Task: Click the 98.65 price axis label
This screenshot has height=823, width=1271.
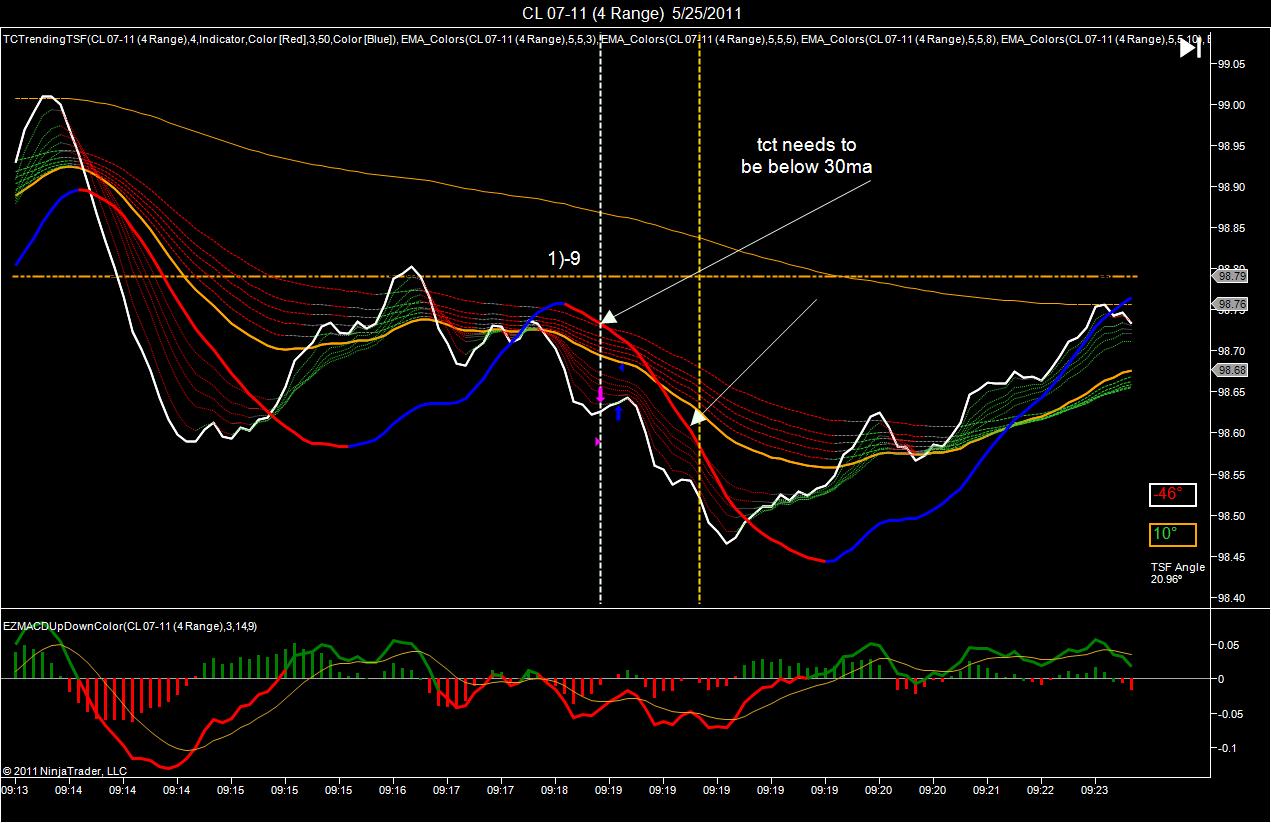Action: coord(1231,392)
